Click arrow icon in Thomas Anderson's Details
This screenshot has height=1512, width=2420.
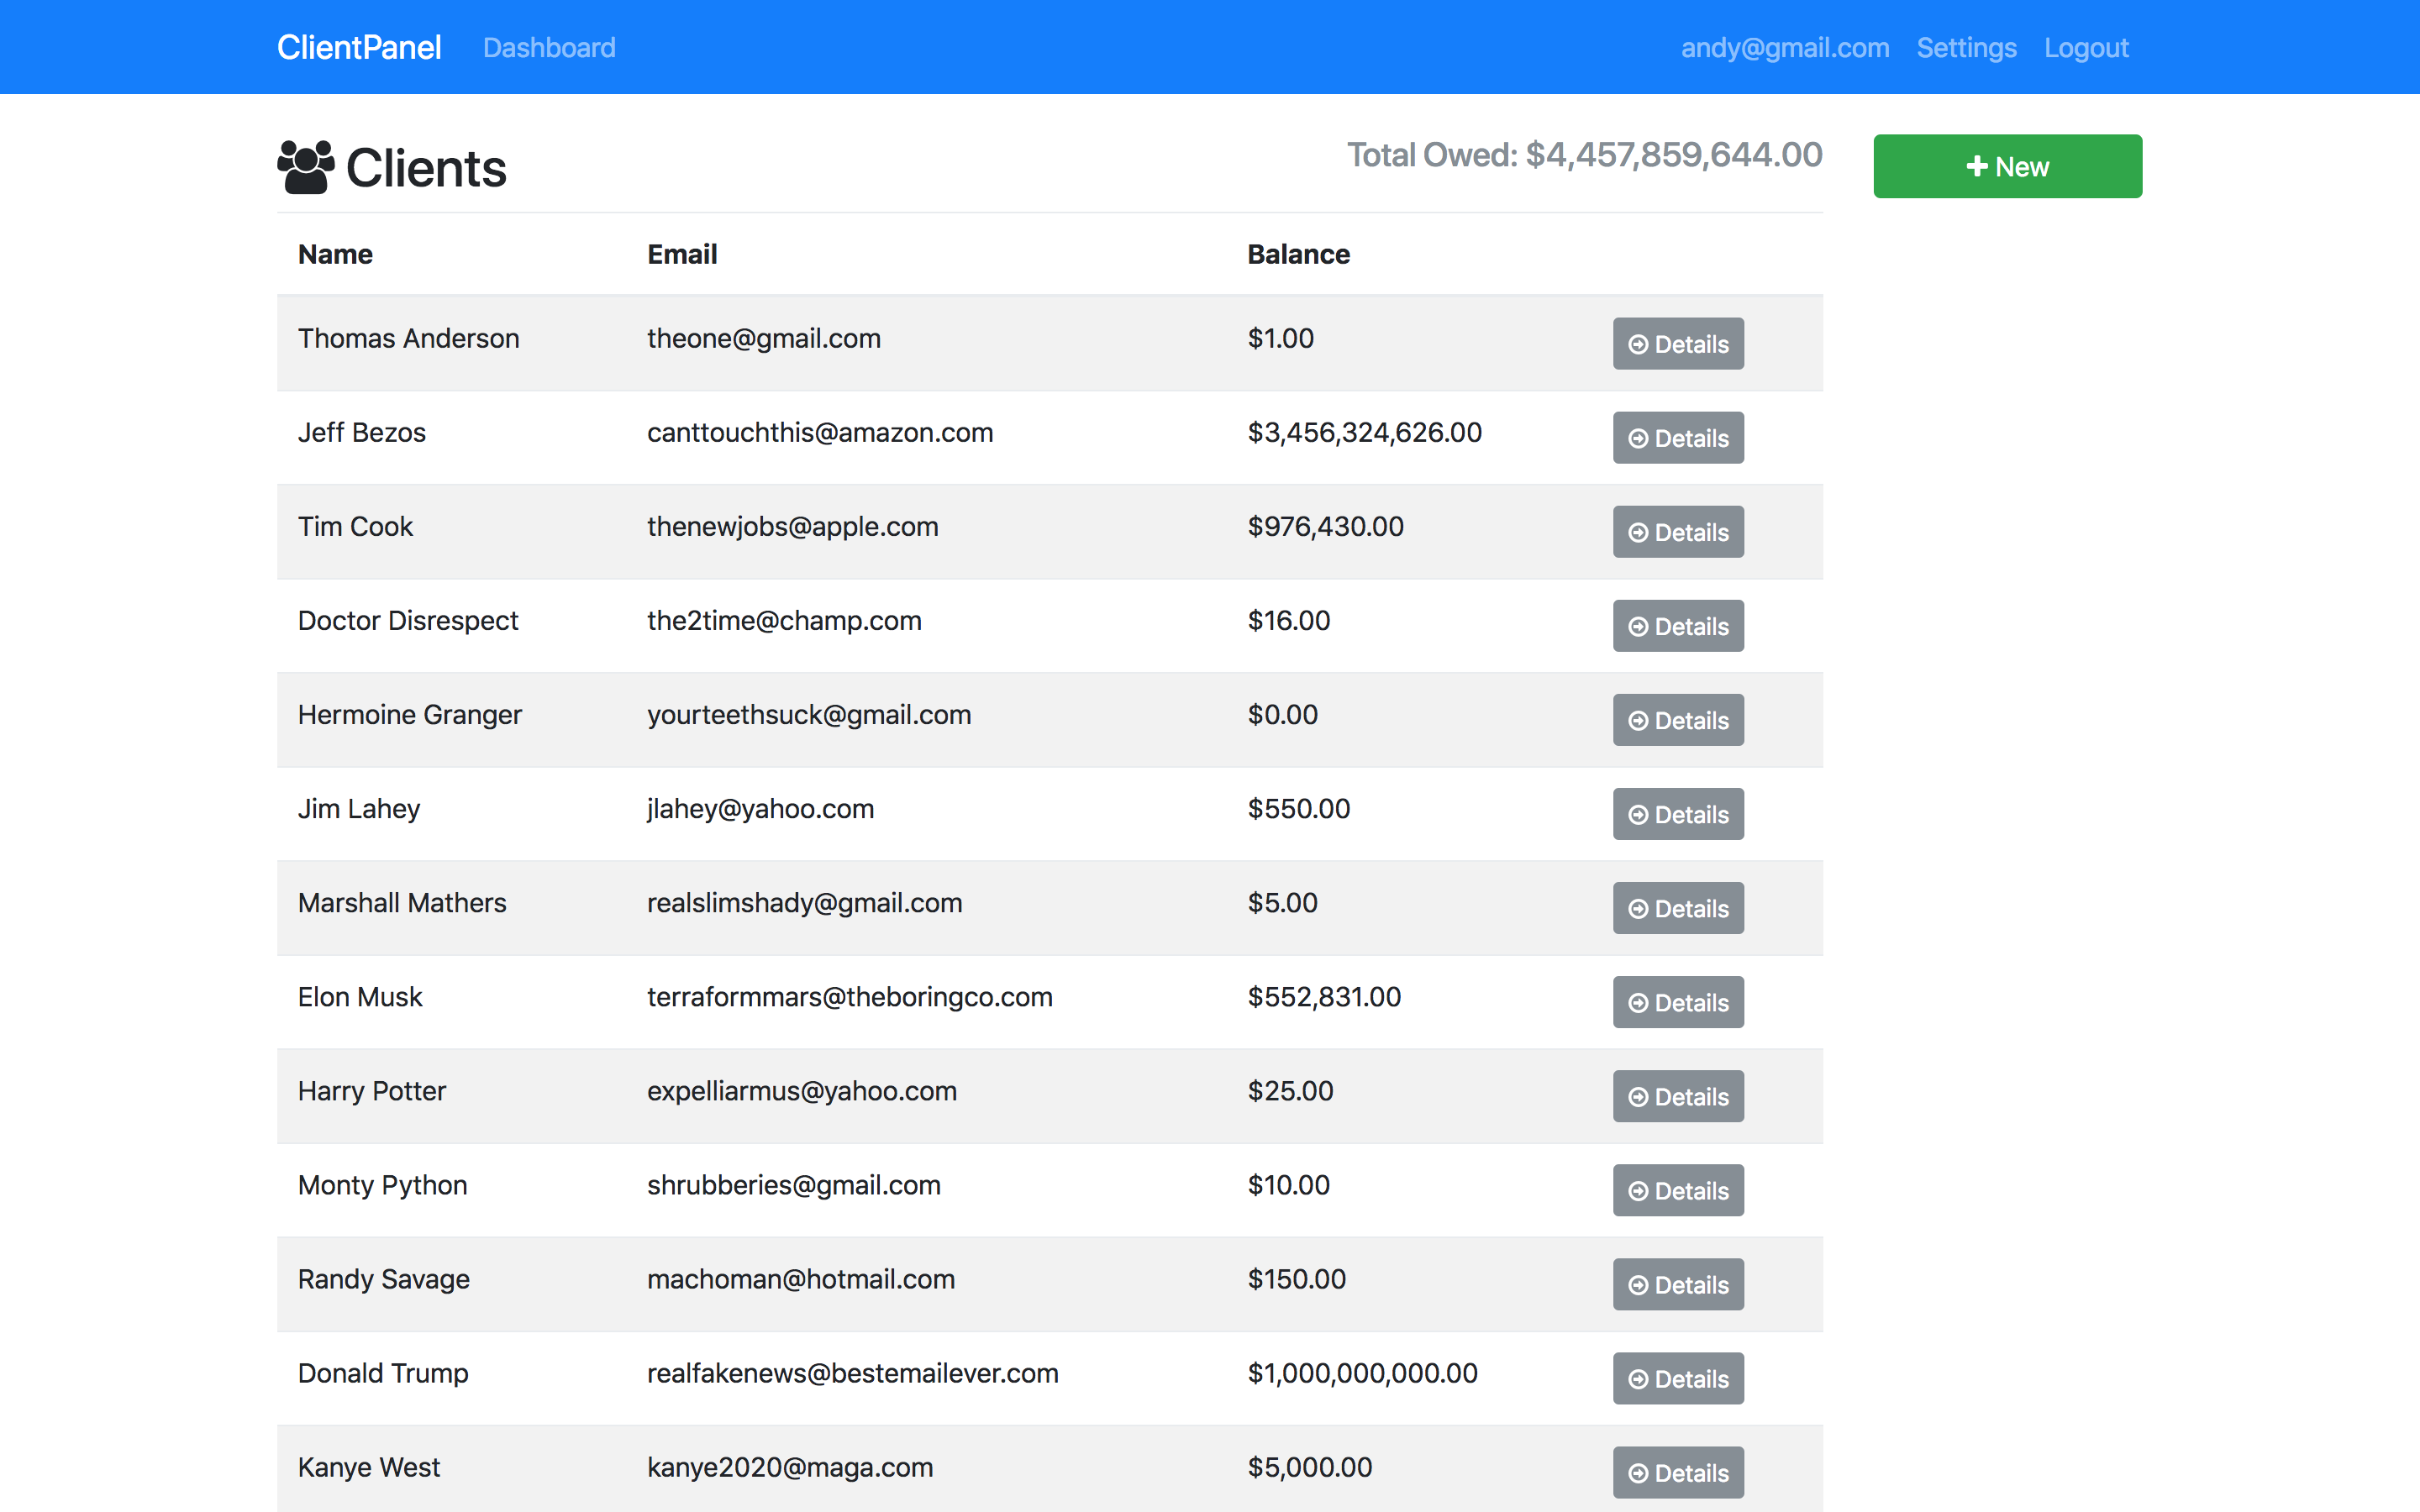pos(1638,345)
